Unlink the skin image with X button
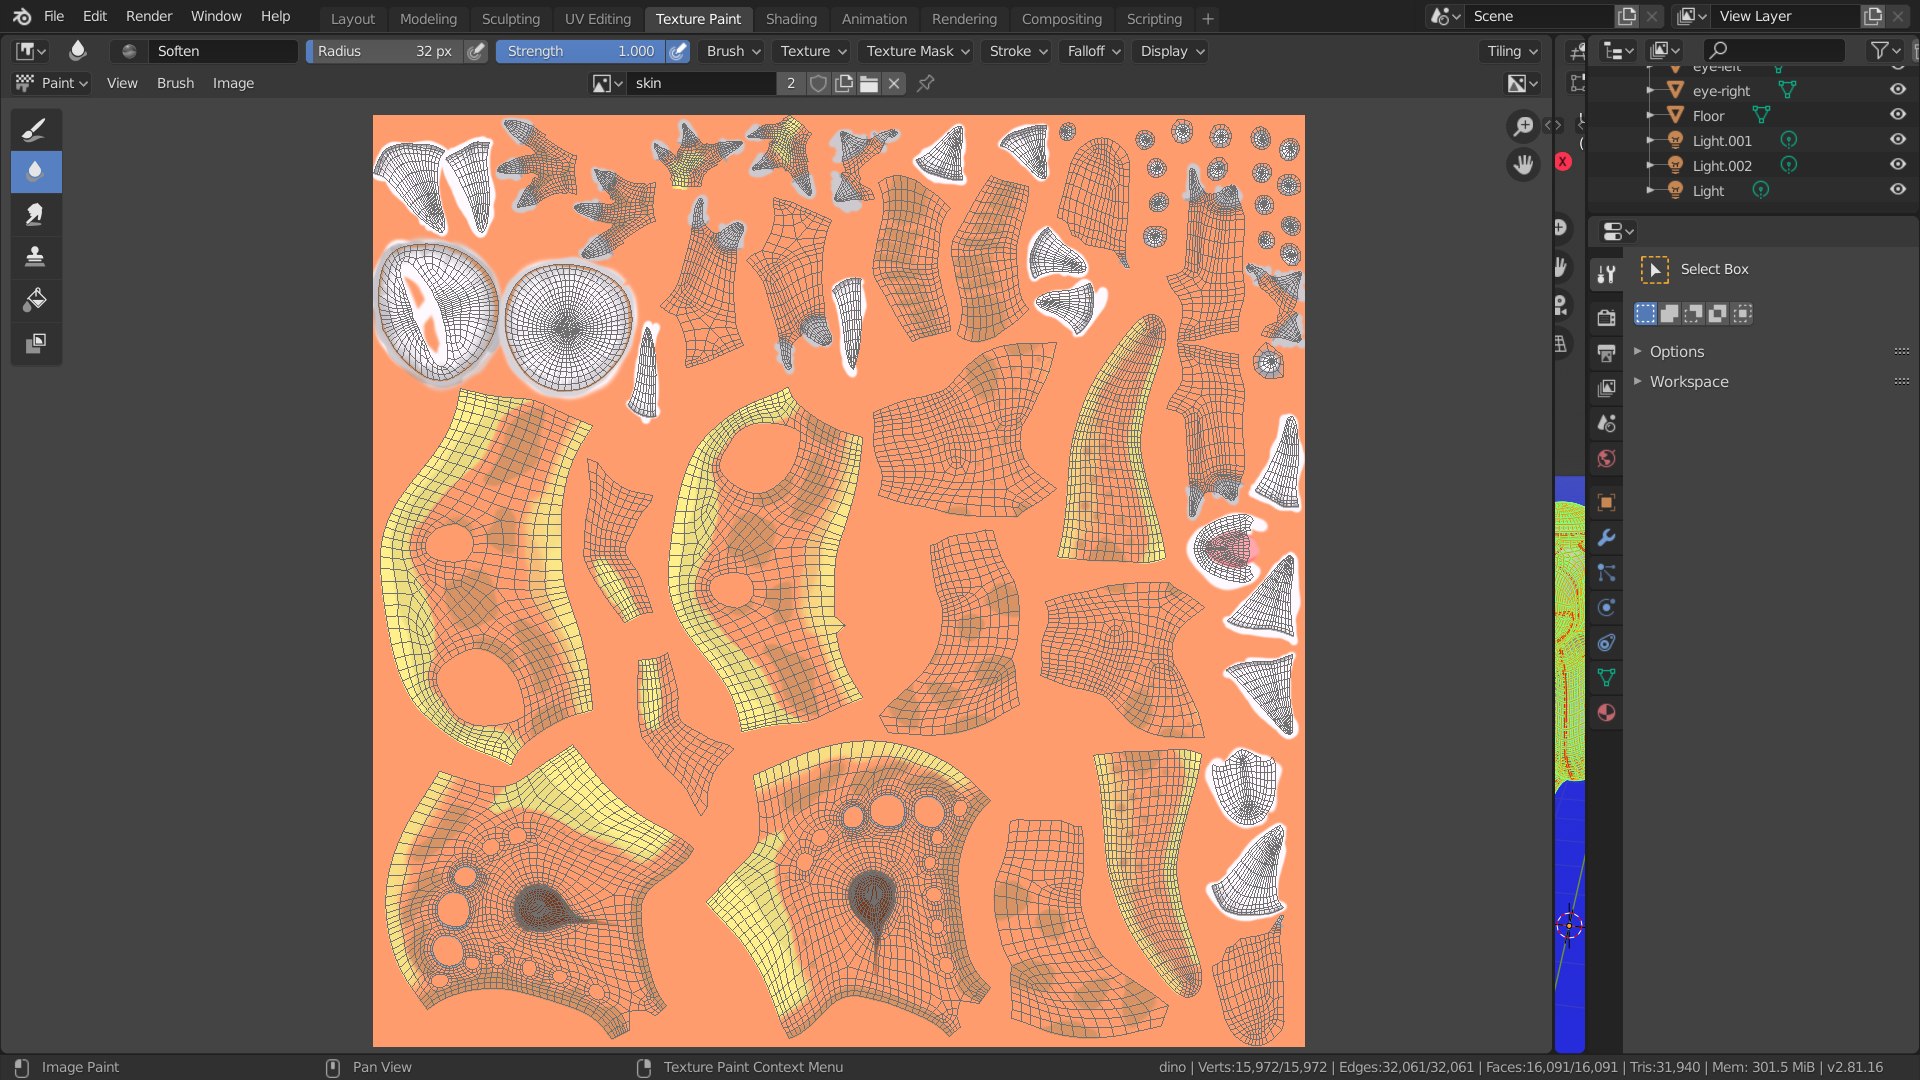The image size is (1920, 1080). click(x=894, y=83)
